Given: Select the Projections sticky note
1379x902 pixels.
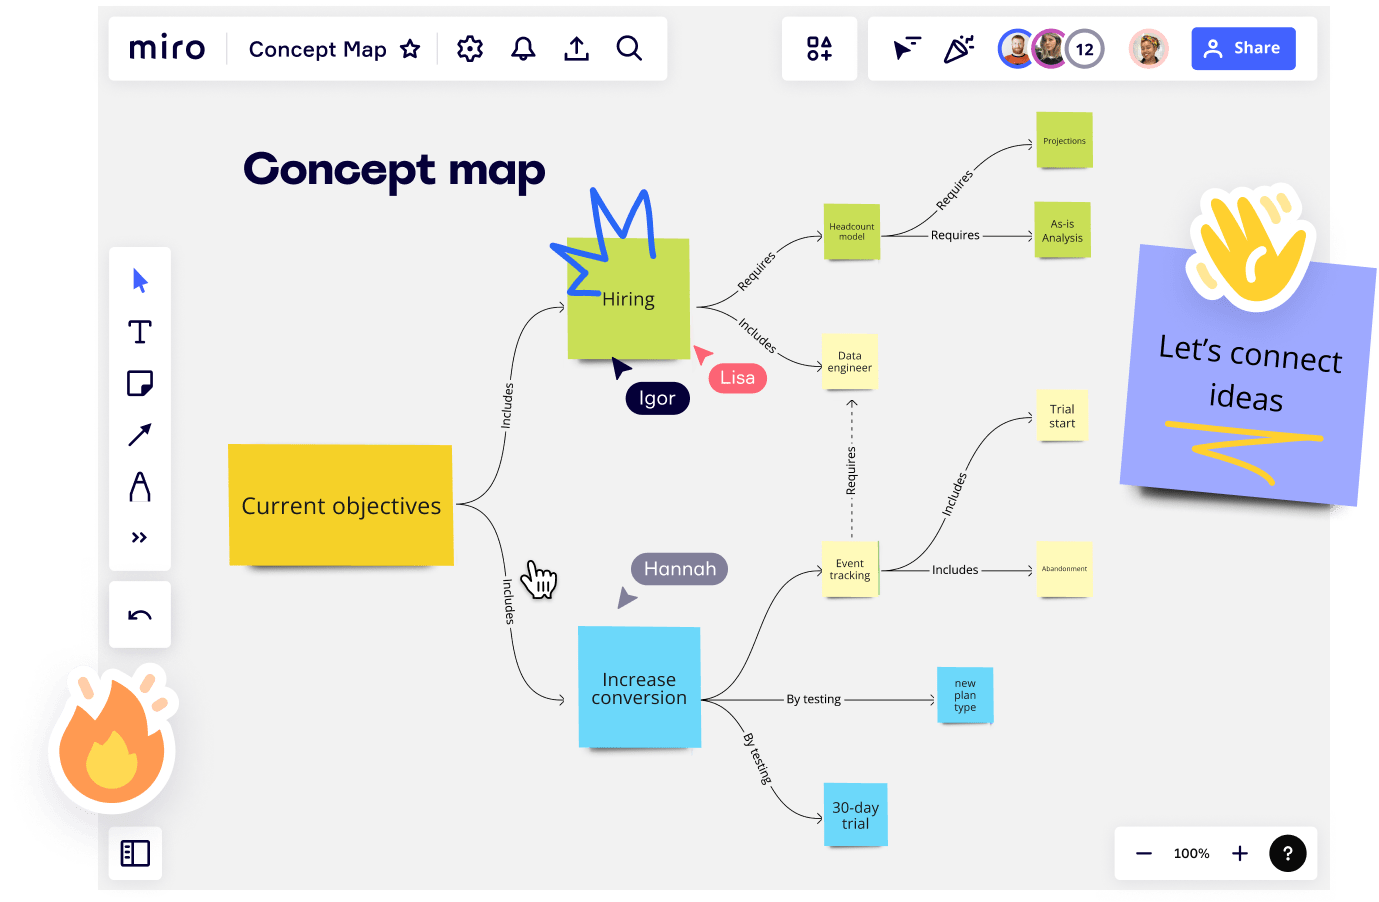Looking at the screenshot, I should click(1064, 140).
